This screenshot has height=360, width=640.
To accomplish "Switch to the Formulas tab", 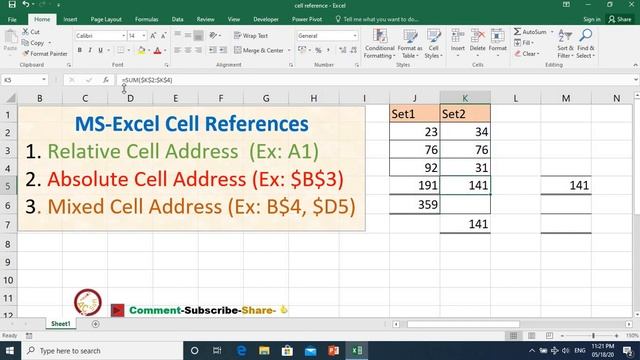I will 147,19.
